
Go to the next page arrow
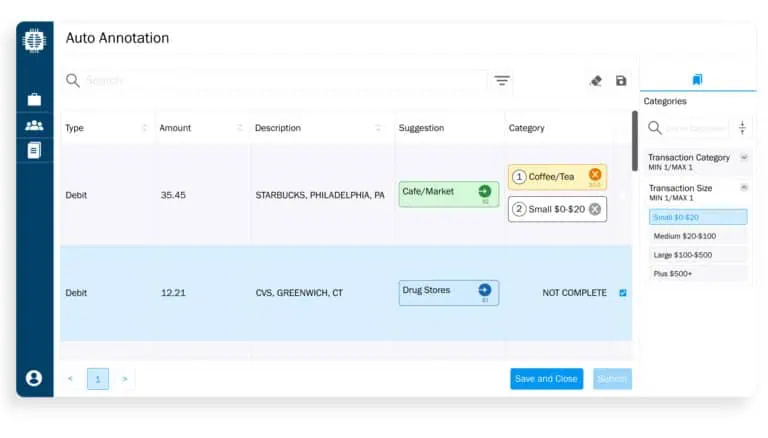125,379
